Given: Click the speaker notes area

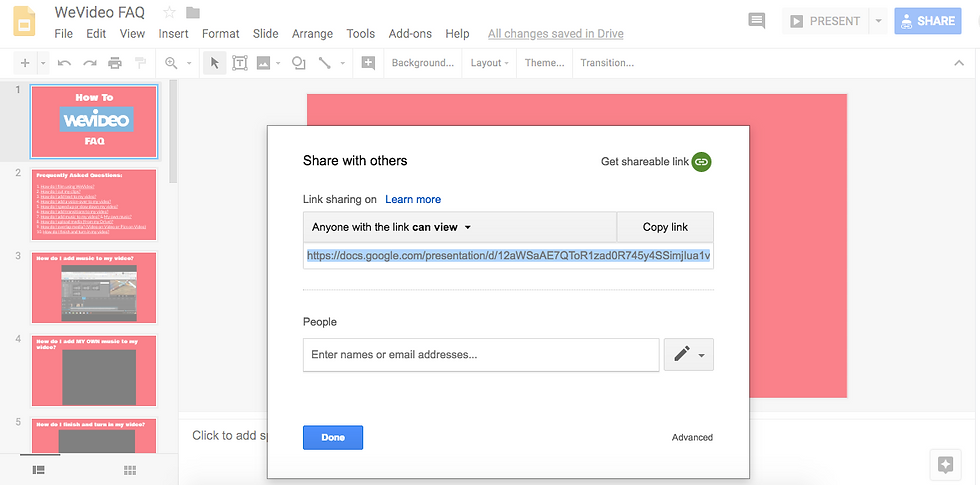Looking at the screenshot, I should coord(230,436).
